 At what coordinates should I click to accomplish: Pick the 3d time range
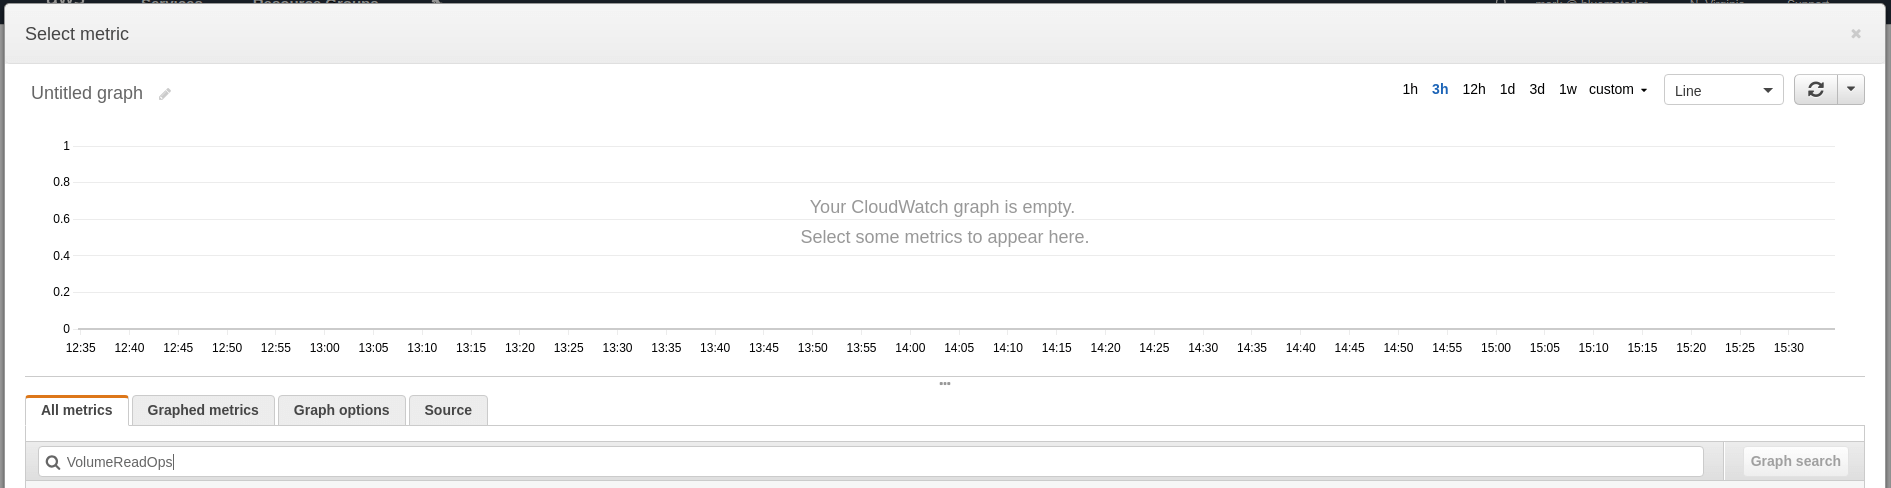[1537, 90]
